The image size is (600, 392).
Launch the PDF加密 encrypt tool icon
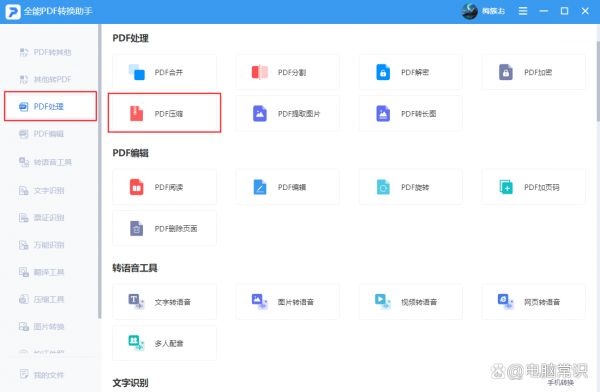pyautogui.click(x=506, y=72)
